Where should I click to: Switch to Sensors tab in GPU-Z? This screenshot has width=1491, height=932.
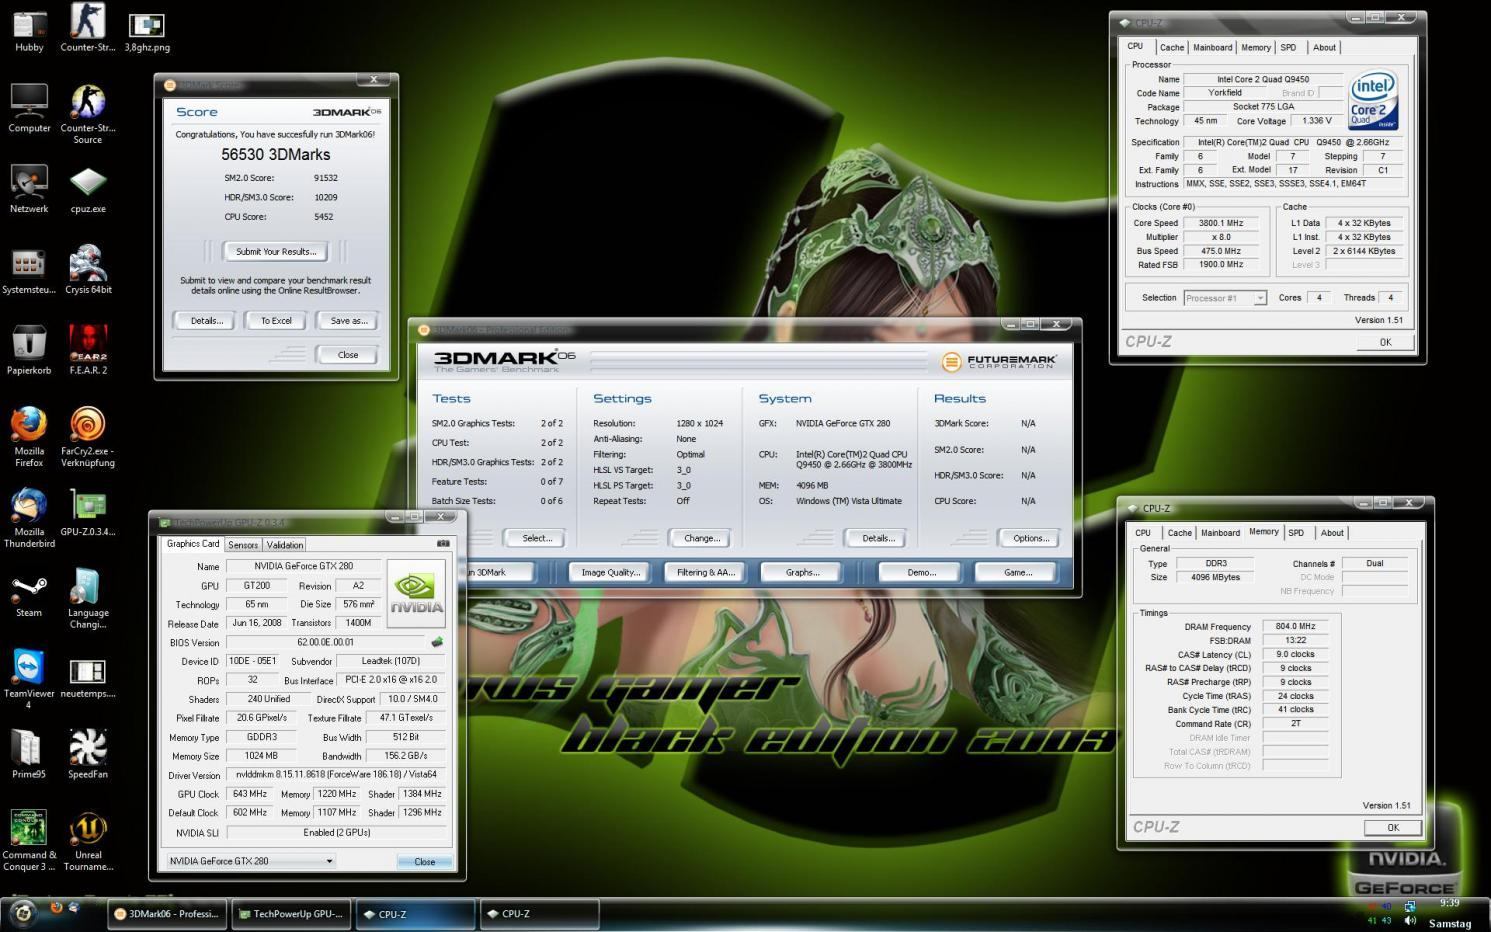point(243,545)
